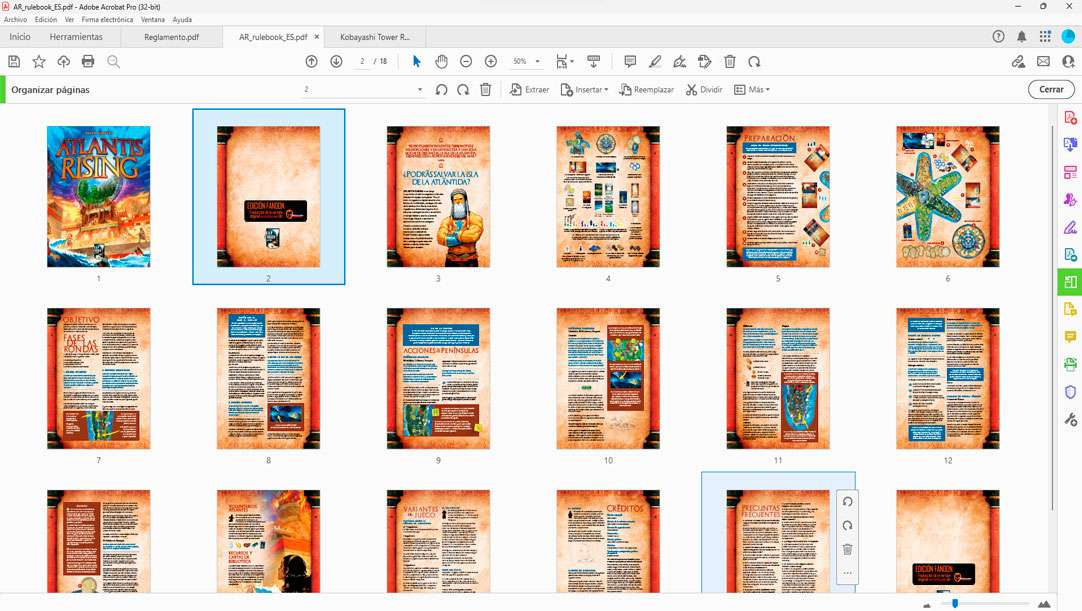1082x611 pixels.
Task: Save the file with the floppy disk icon
Action: coord(14,61)
